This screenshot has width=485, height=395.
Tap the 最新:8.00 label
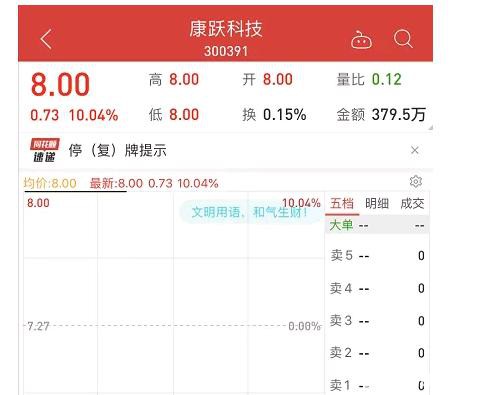(x=116, y=183)
